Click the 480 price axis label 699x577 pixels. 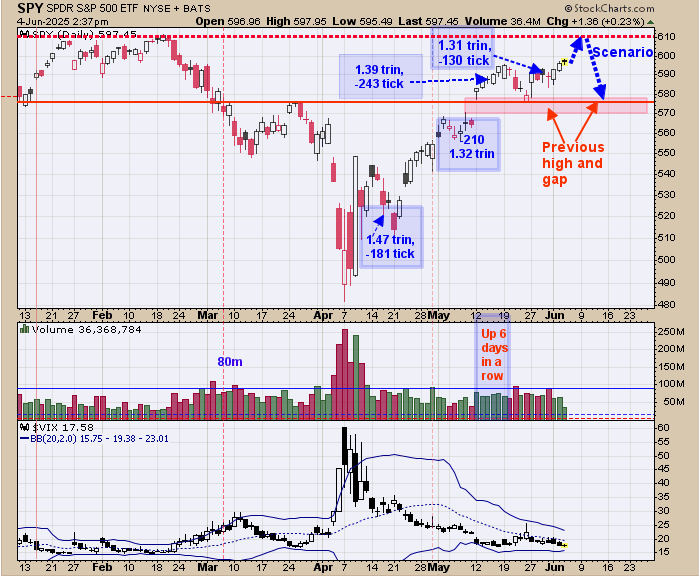pyautogui.click(x=666, y=305)
